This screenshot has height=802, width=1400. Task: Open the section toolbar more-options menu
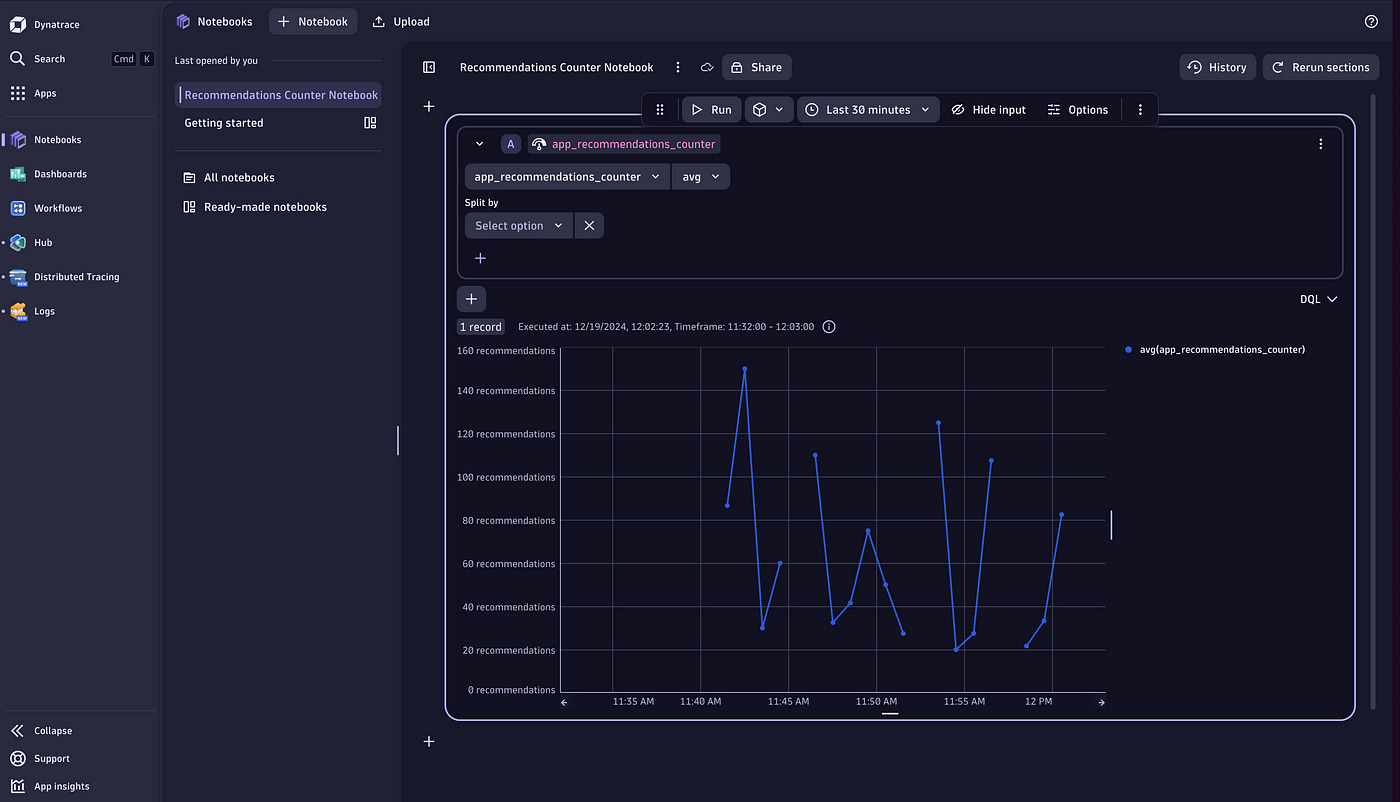[1140, 110]
